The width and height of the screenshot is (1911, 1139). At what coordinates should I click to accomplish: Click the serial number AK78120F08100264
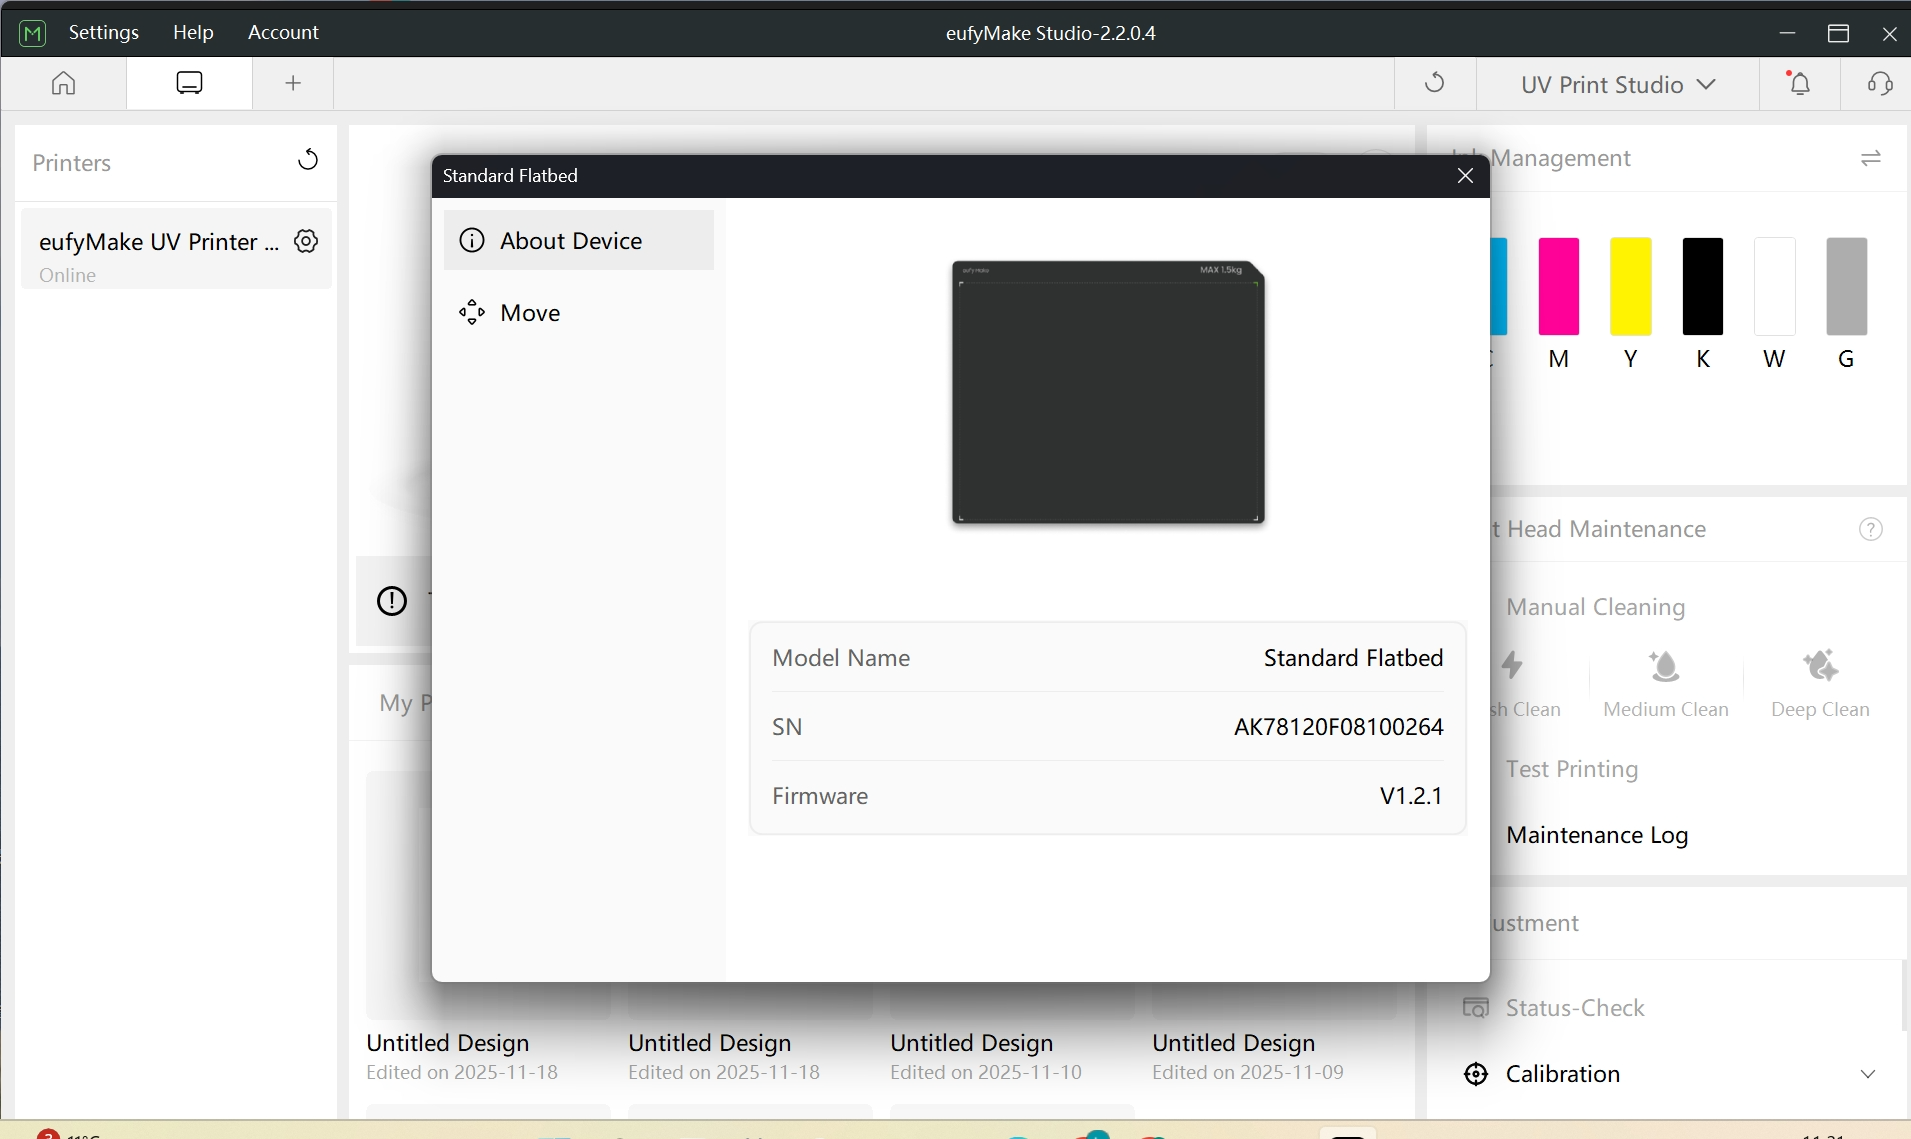1338,727
